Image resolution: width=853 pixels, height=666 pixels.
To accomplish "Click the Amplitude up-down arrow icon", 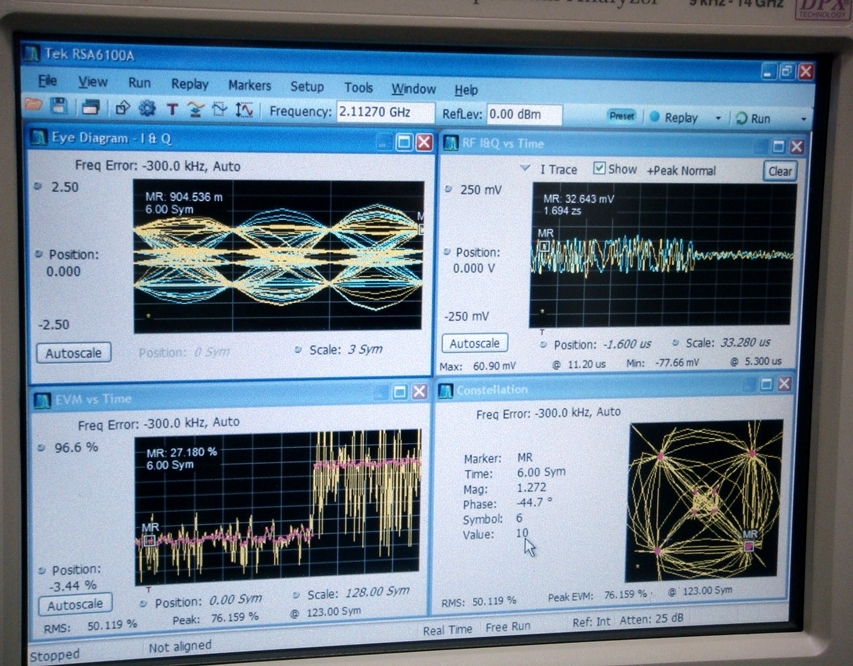I will pos(244,110).
